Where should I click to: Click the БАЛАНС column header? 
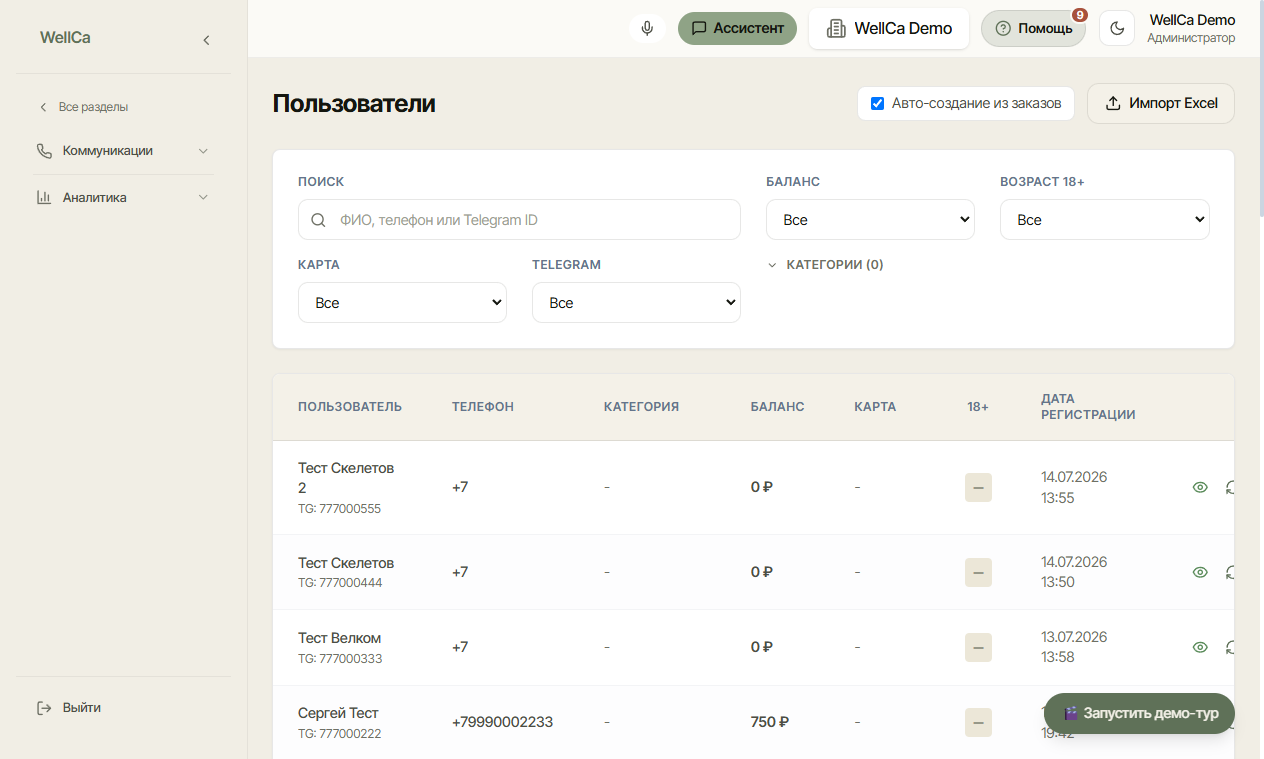pyautogui.click(x=778, y=407)
